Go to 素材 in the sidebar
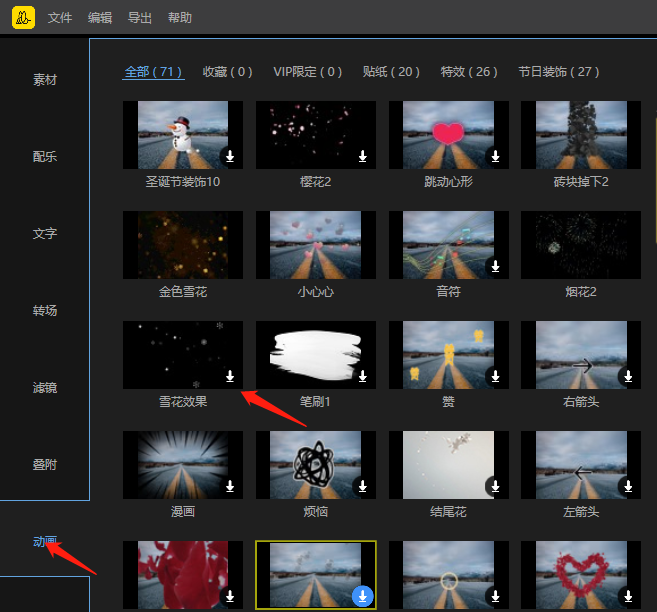Viewport: 657px width, 612px height. pyautogui.click(x=45, y=80)
